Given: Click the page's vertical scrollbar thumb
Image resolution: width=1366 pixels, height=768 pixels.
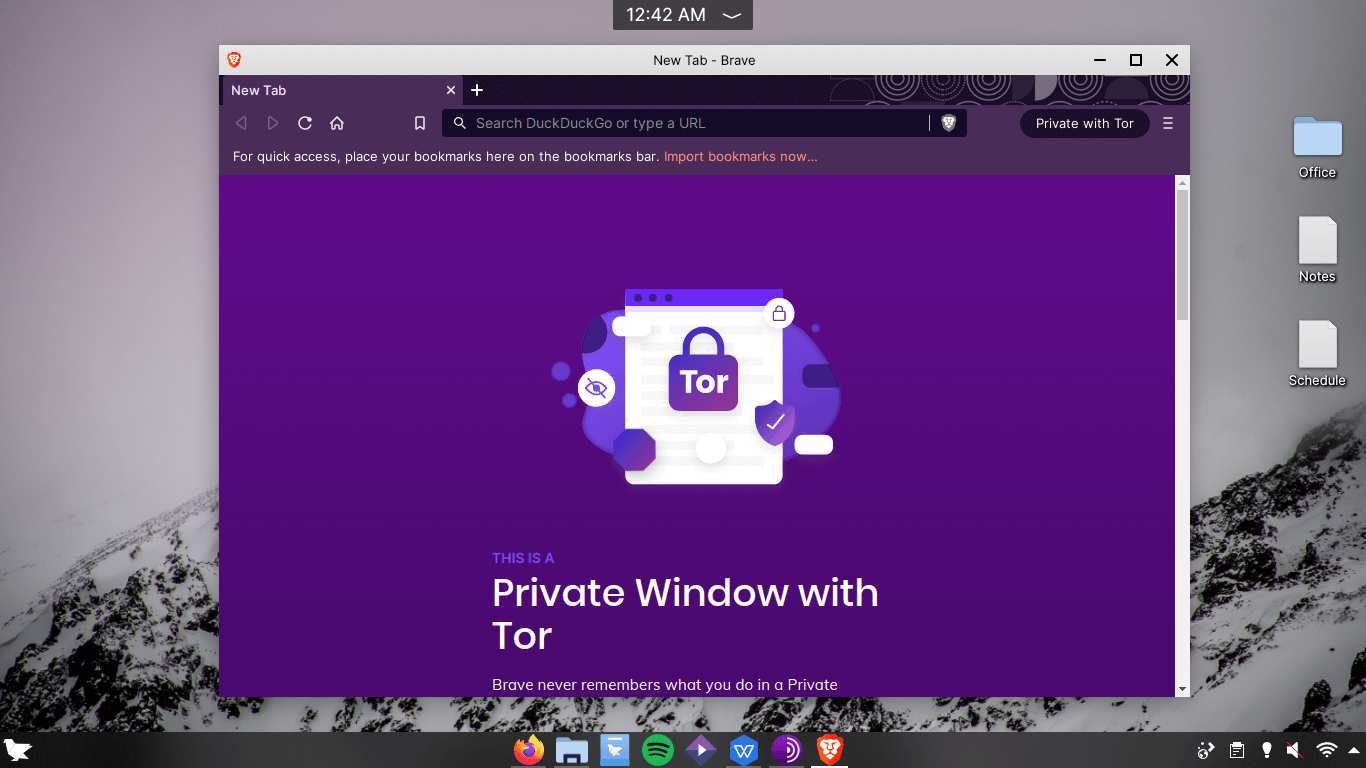Looking at the screenshot, I should click(x=1182, y=255).
